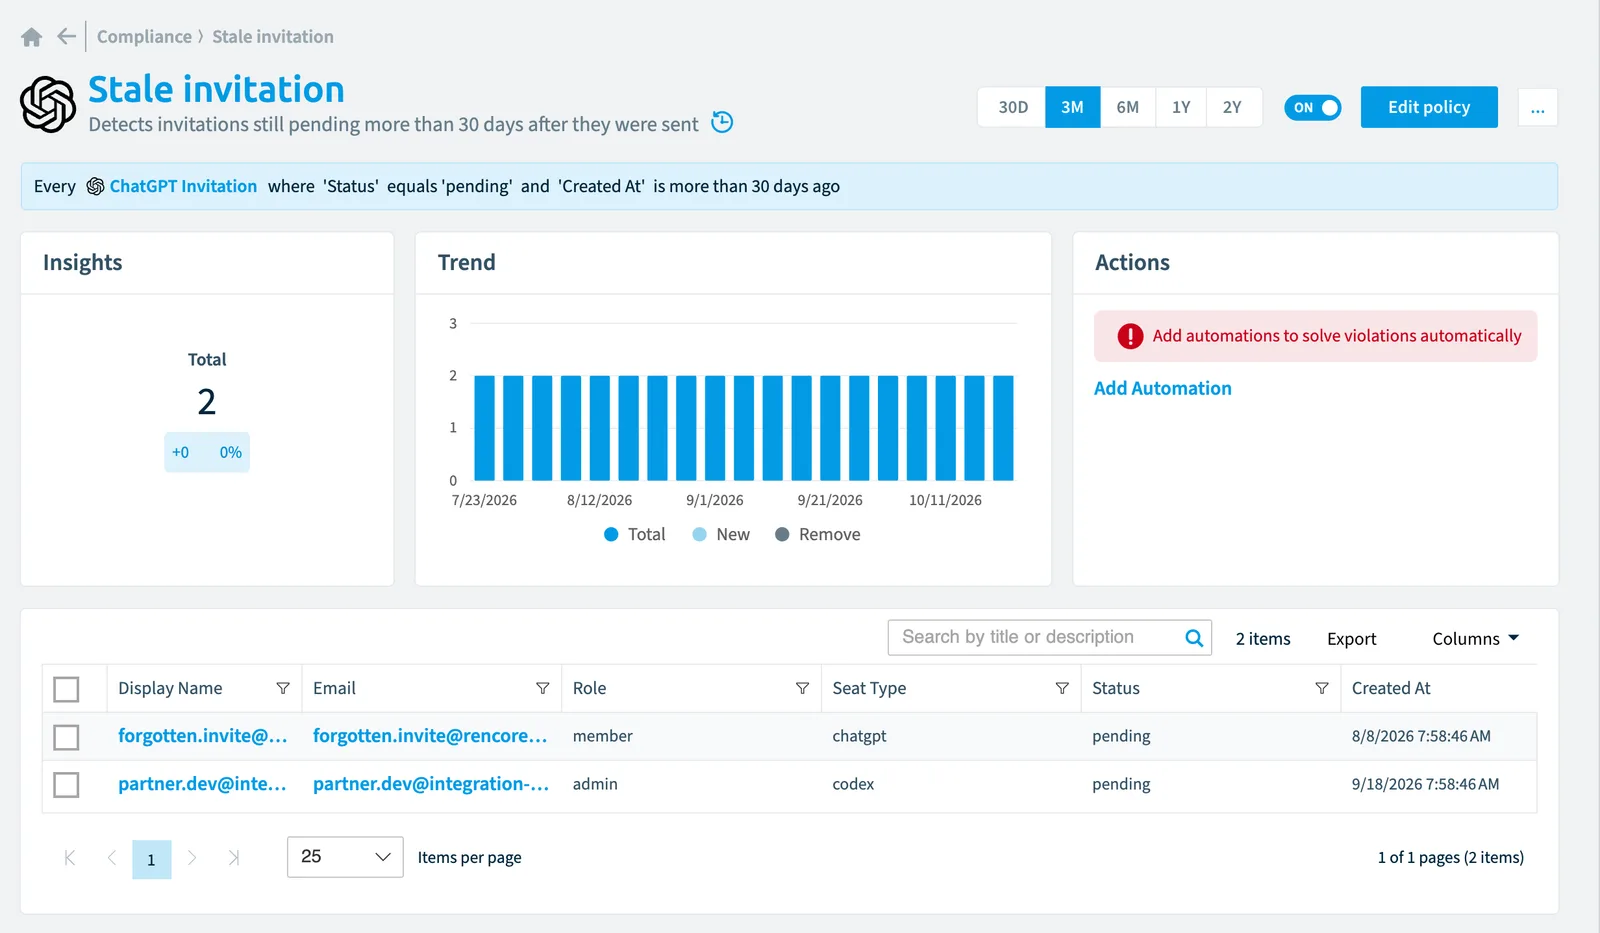Click page number 1 in pager

pos(152,859)
